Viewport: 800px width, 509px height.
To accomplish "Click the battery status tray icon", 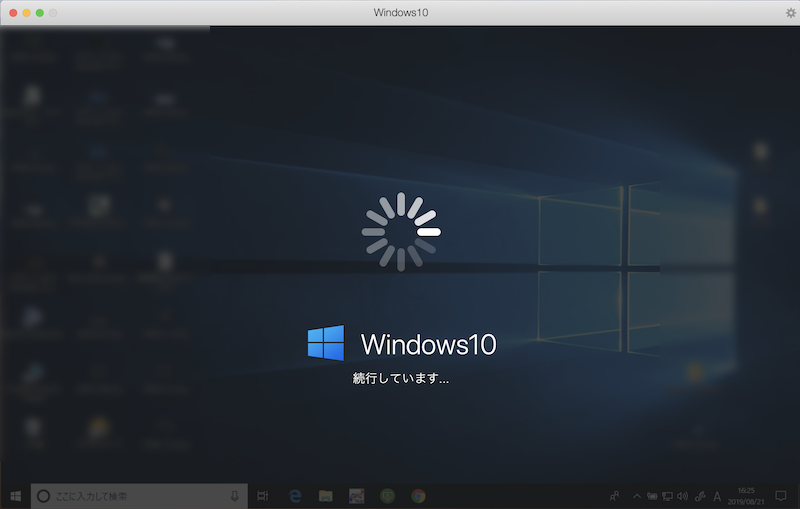I will click(652, 496).
